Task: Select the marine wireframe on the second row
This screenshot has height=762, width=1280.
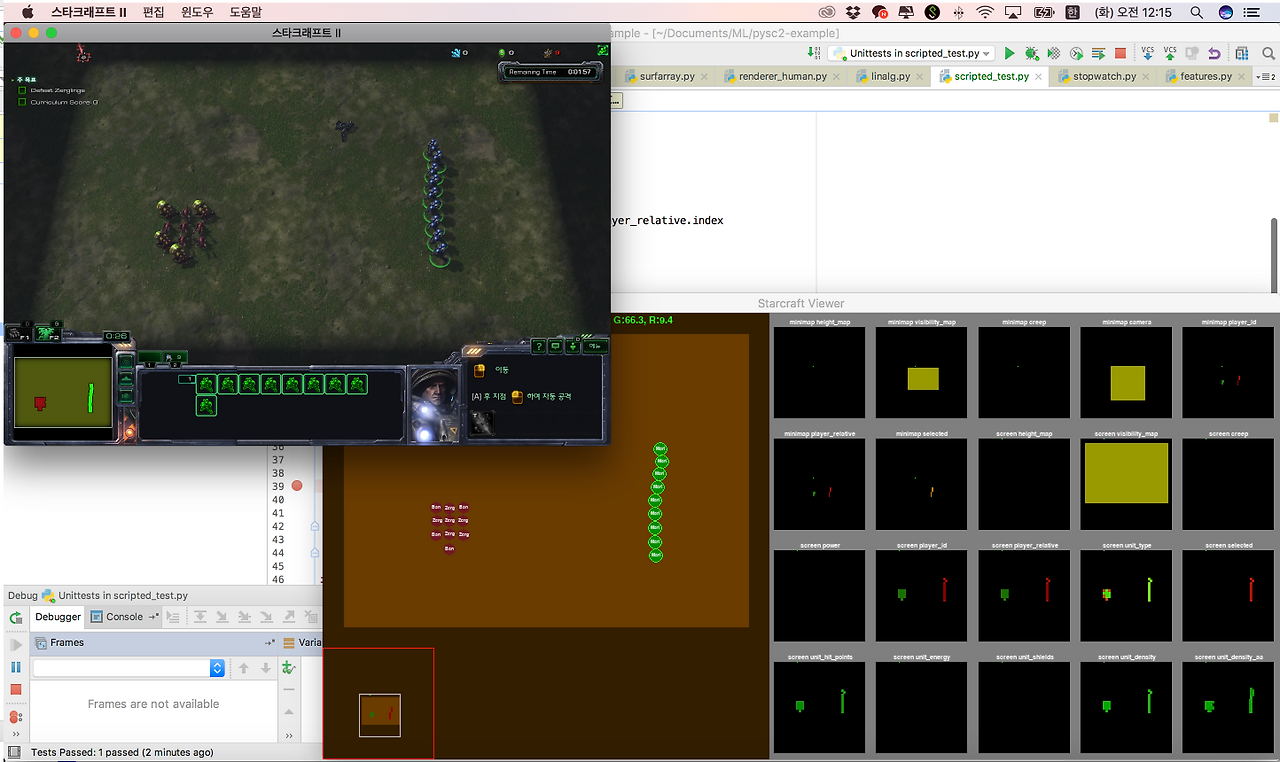Action: click(206, 405)
